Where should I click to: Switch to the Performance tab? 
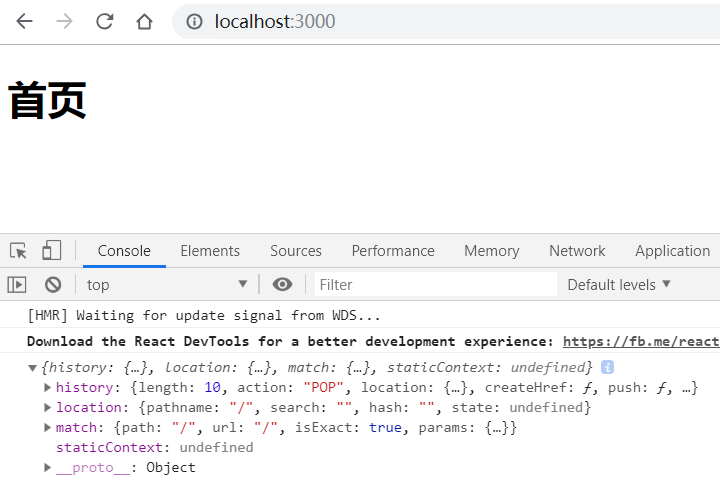pyautogui.click(x=393, y=251)
